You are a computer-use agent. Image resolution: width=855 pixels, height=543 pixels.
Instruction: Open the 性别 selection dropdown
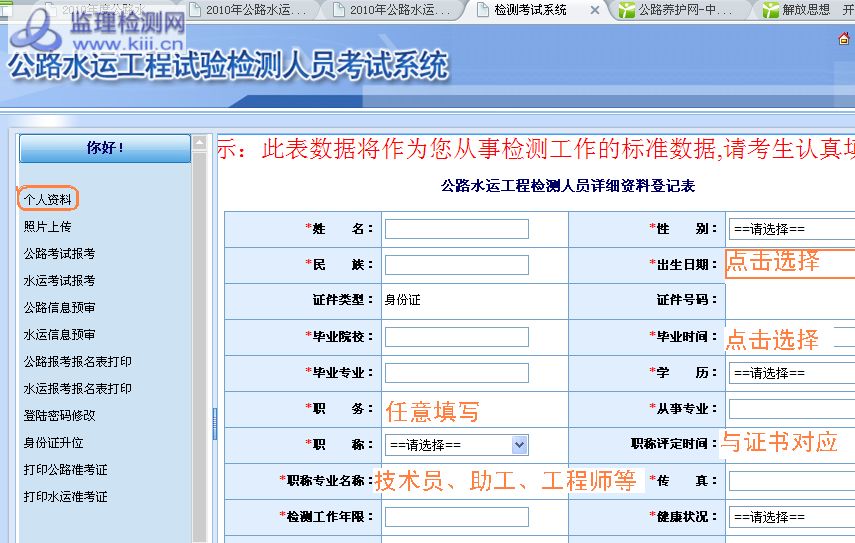(x=791, y=229)
